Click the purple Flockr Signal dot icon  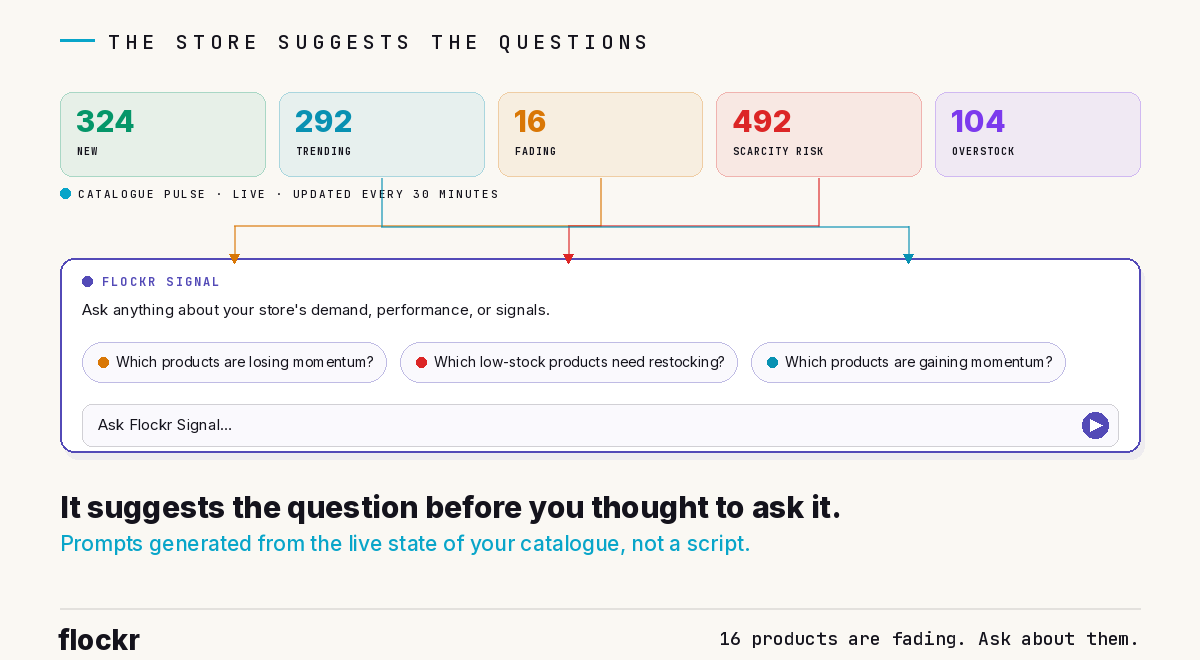(x=88, y=282)
